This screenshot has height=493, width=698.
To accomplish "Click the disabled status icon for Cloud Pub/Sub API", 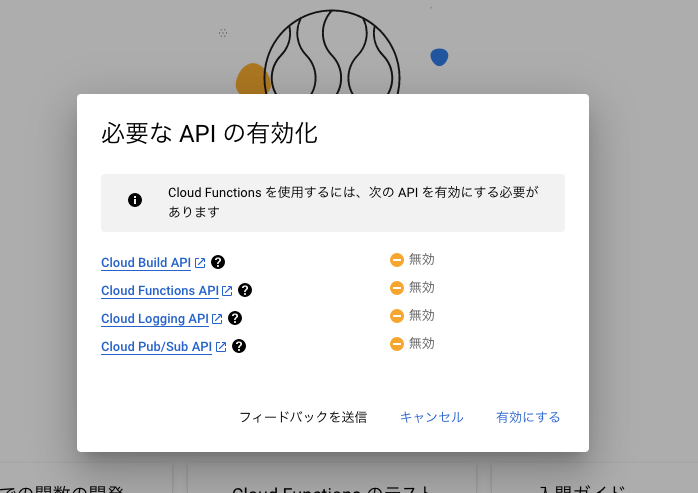I will [397, 344].
